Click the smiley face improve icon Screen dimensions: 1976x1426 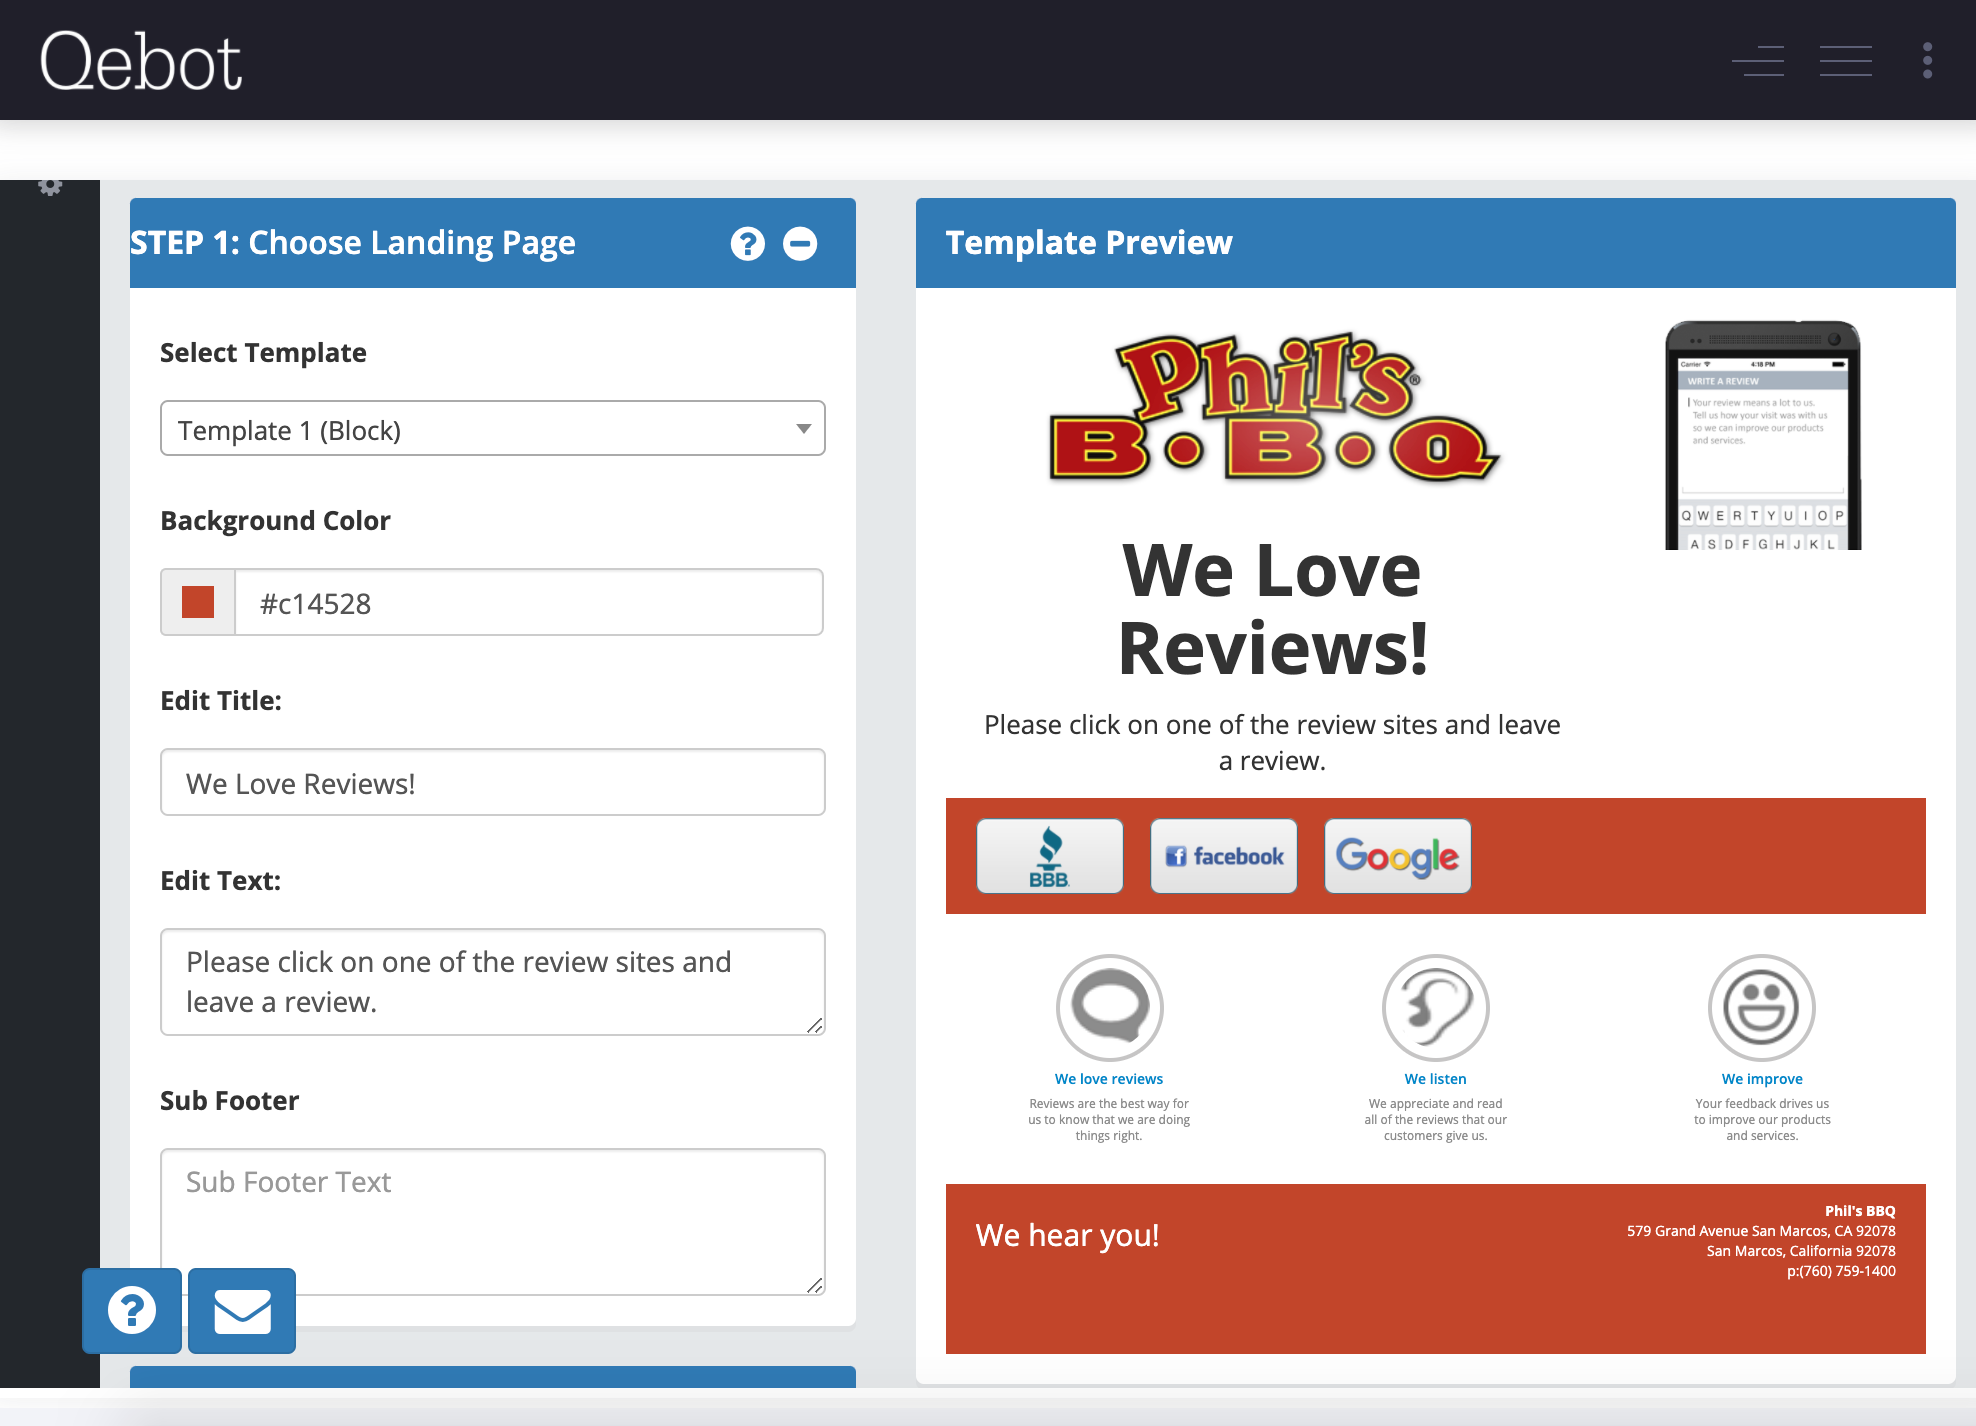coord(1762,1007)
